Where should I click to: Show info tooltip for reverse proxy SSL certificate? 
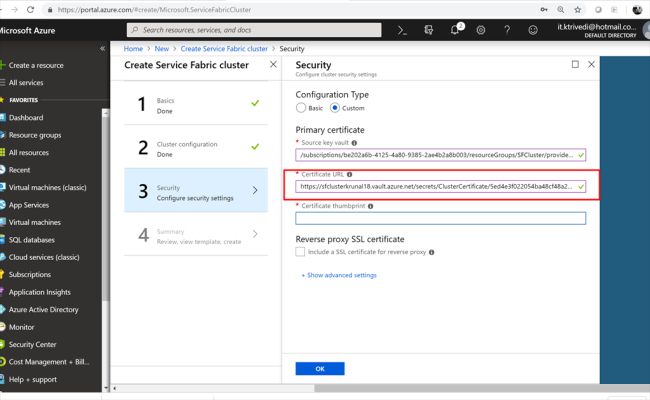[432, 252]
